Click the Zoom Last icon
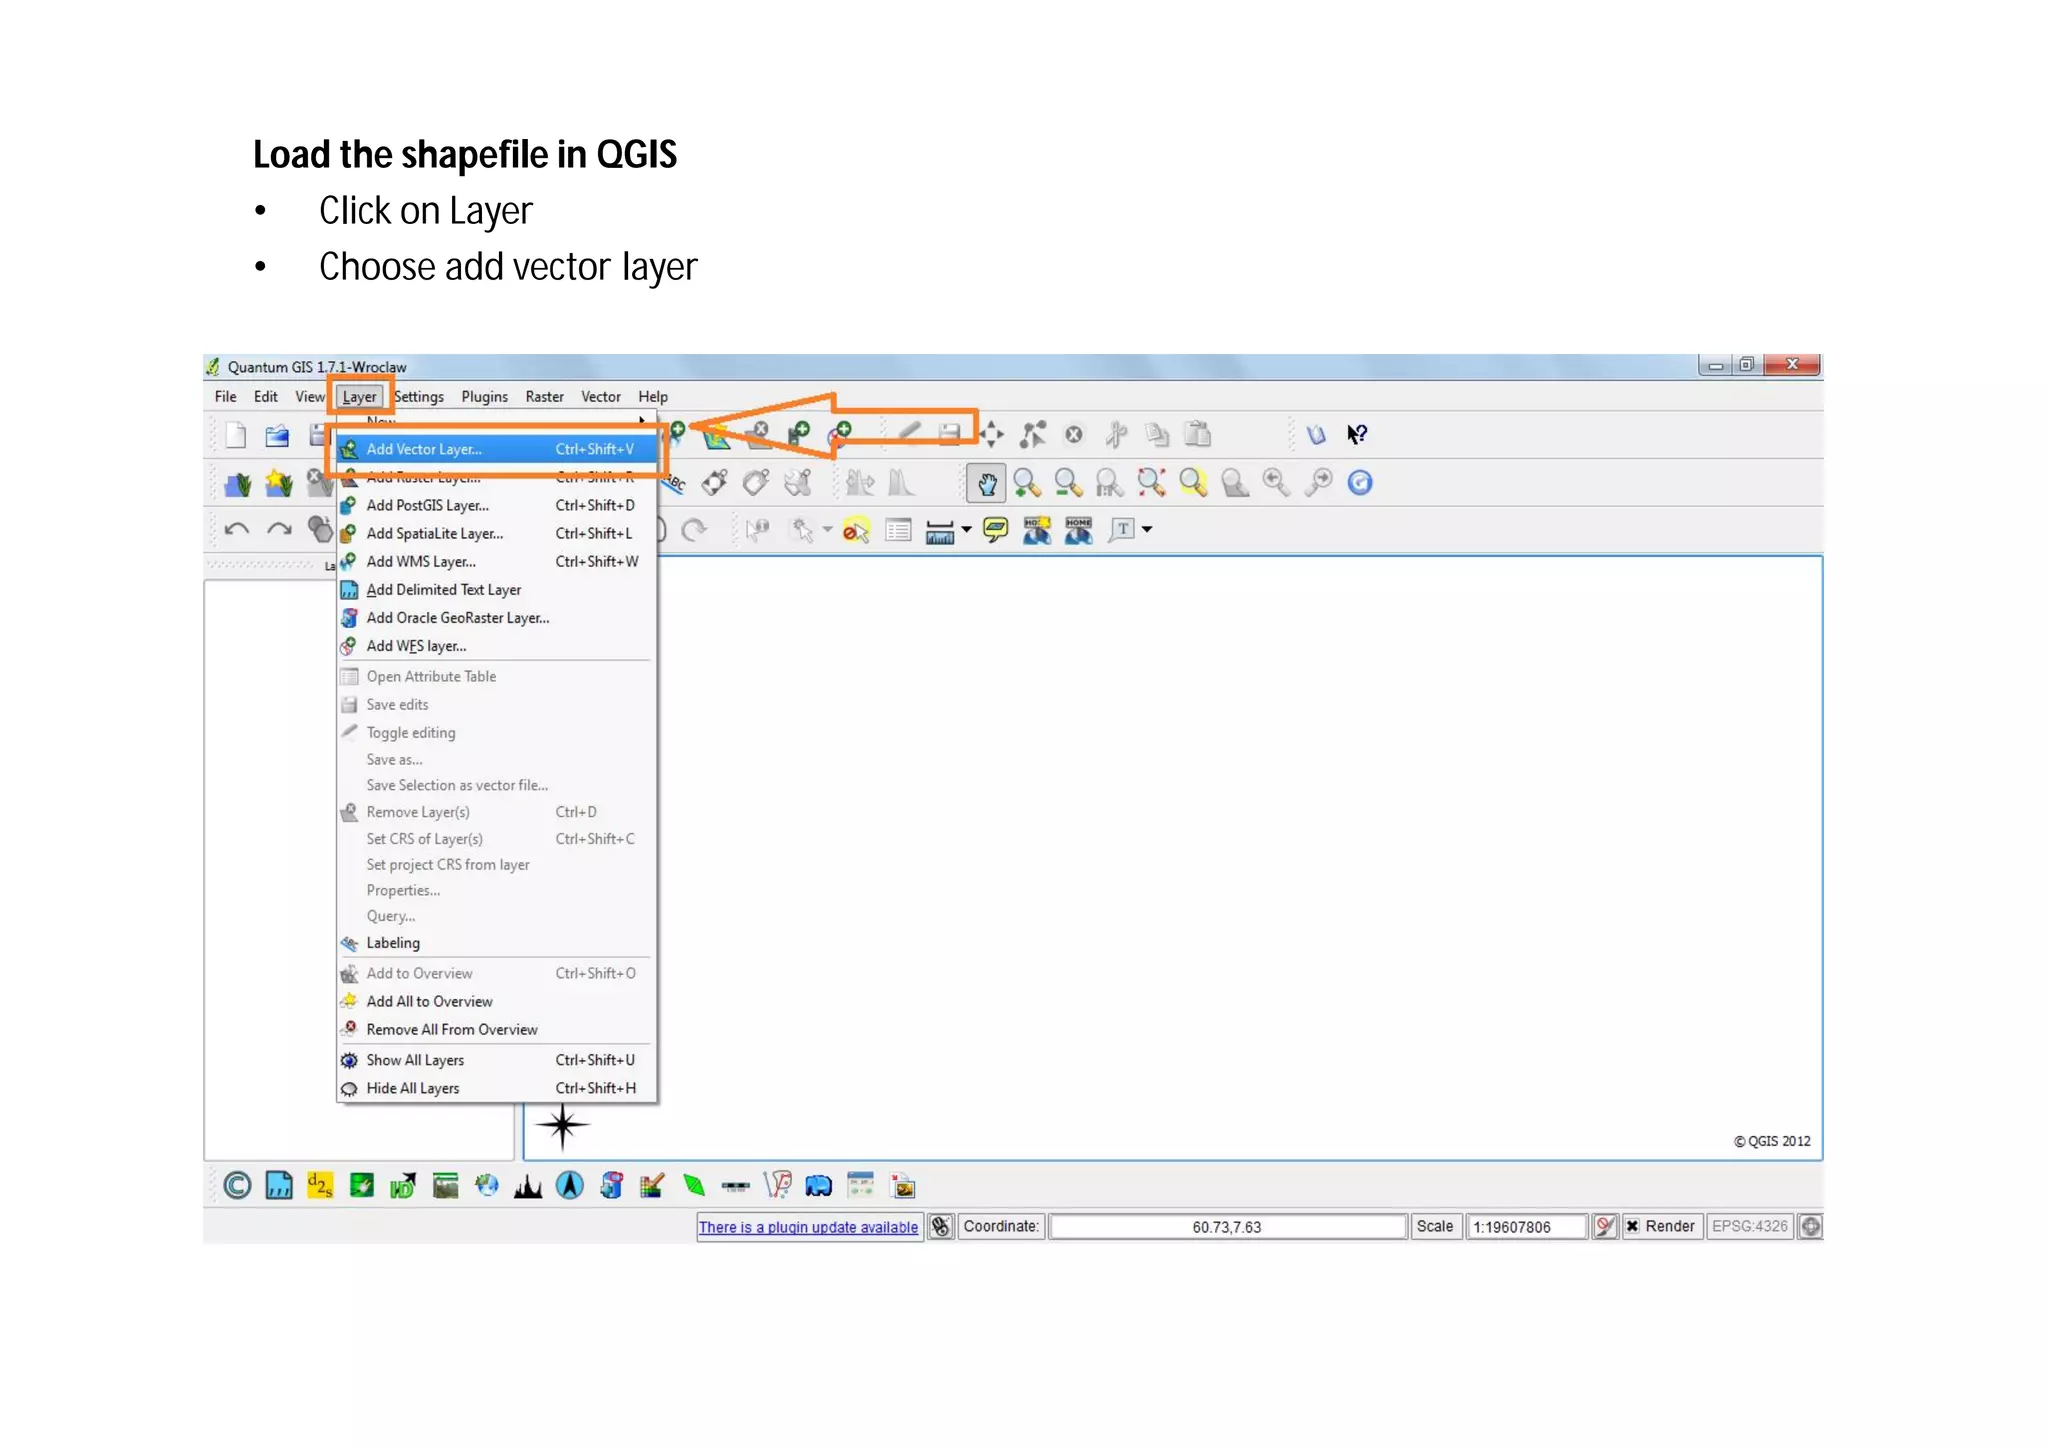The image size is (2048, 1447). pyautogui.click(x=1276, y=483)
